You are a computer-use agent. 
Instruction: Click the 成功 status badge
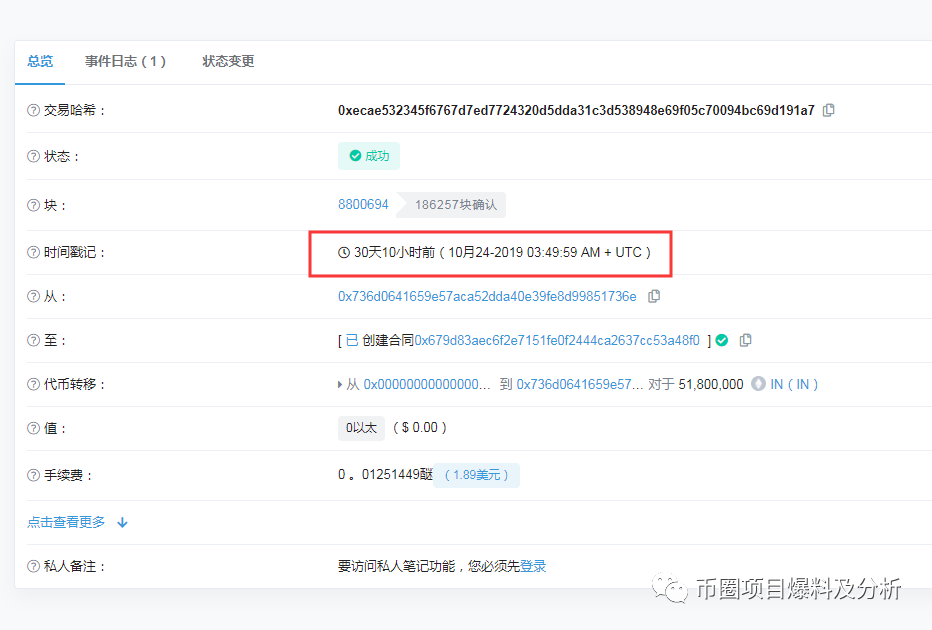[369, 156]
